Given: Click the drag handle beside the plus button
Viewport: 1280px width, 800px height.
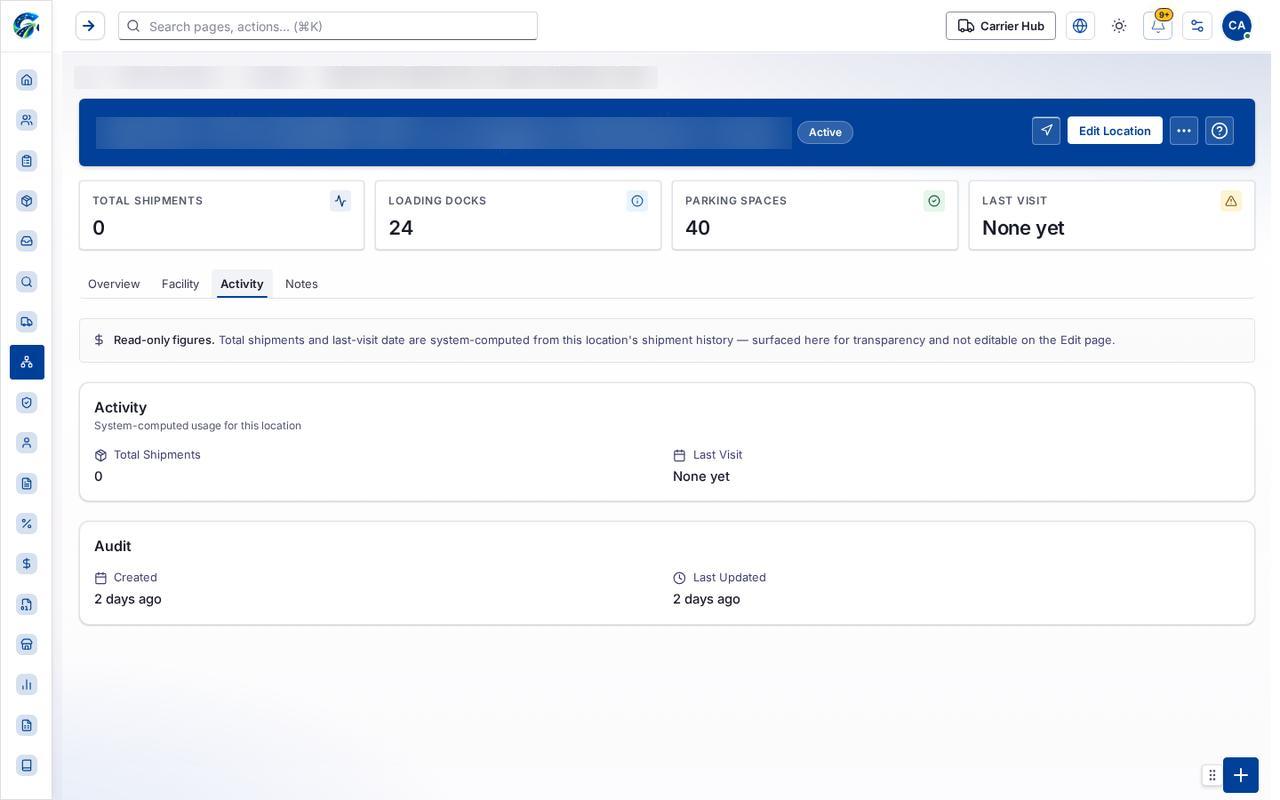Looking at the screenshot, I should click(x=1212, y=775).
